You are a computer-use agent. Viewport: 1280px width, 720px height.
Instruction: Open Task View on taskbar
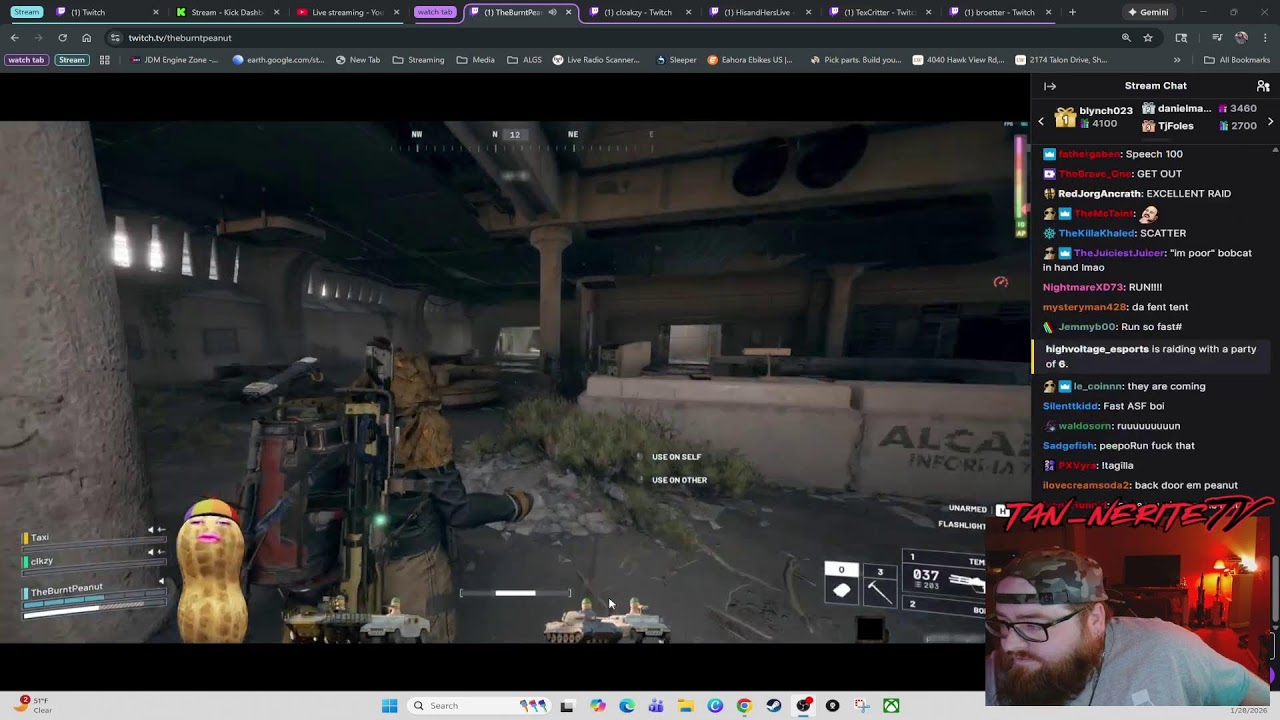pos(566,706)
